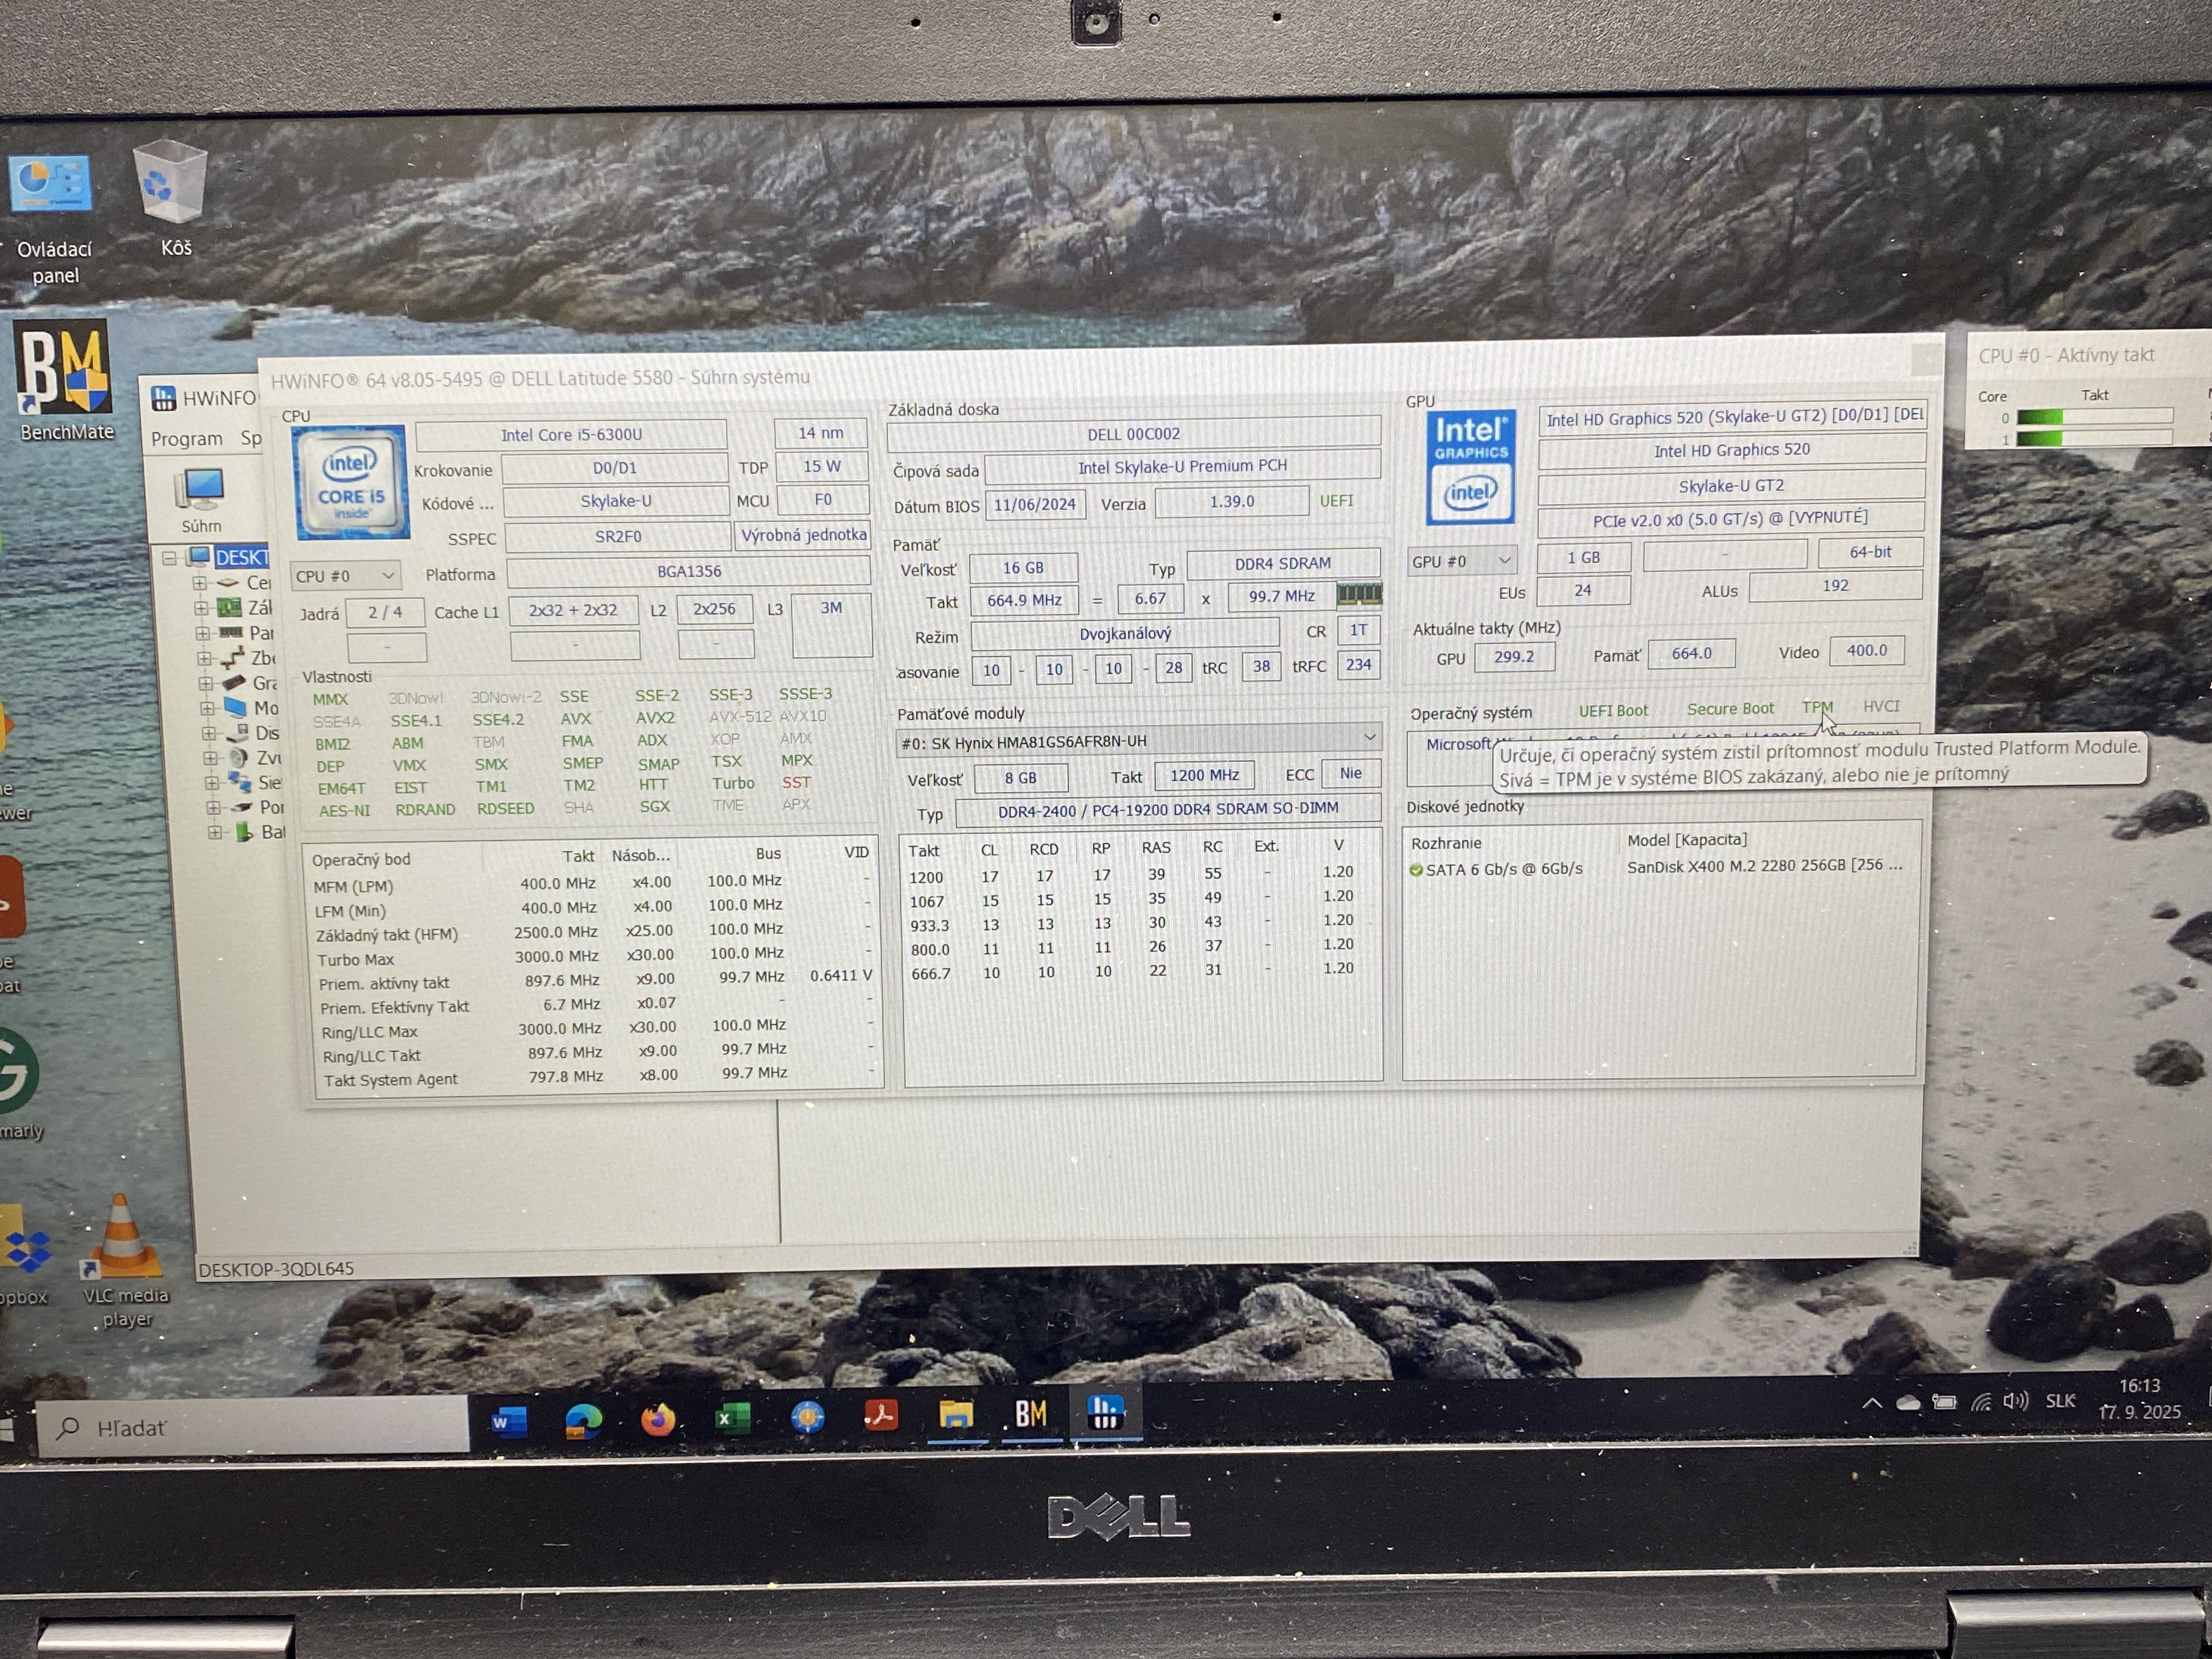Viewport: 2212px width, 1659px height.
Task: Click the Core 1 activity bar
Action: (2095, 438)
